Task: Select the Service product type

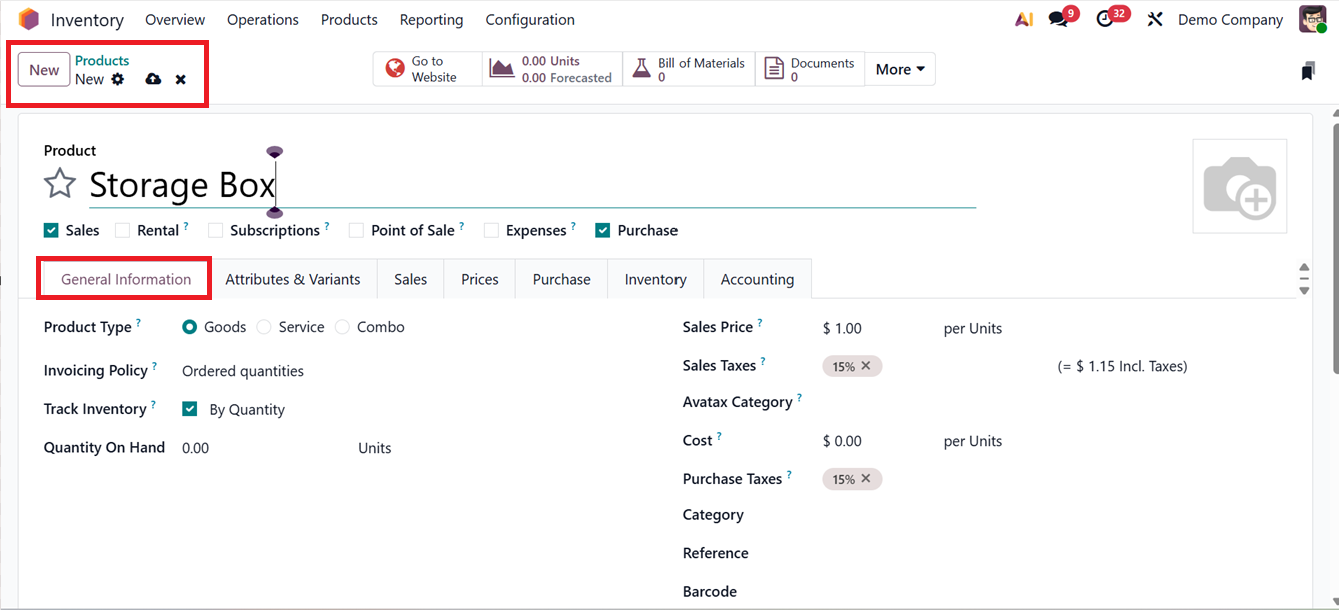Action: (x=263, y=327)
